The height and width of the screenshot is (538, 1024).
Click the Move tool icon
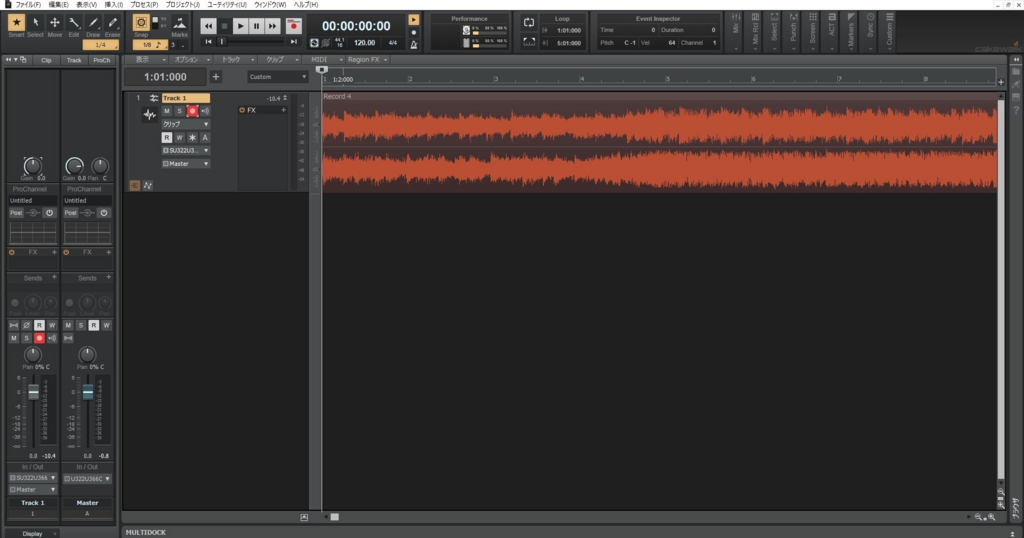55,24
